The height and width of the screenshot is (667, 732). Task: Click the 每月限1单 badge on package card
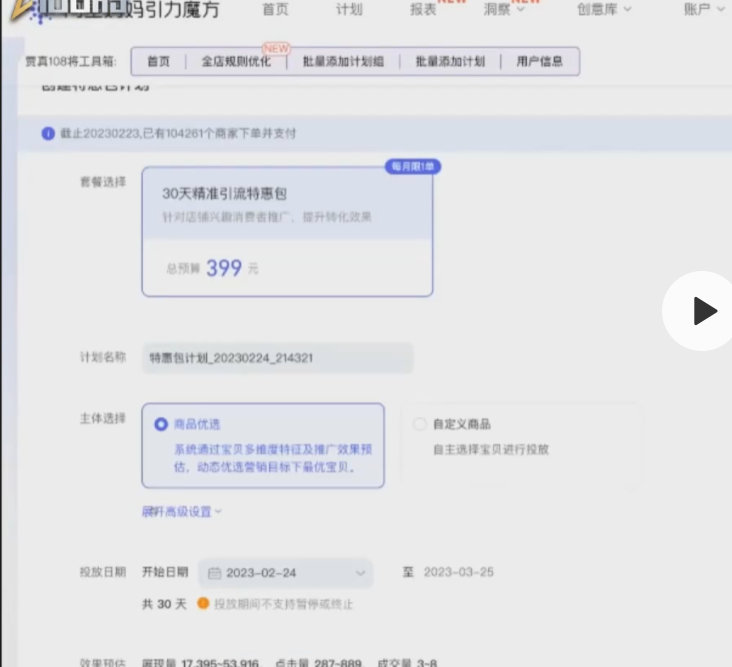pos(413,166)
